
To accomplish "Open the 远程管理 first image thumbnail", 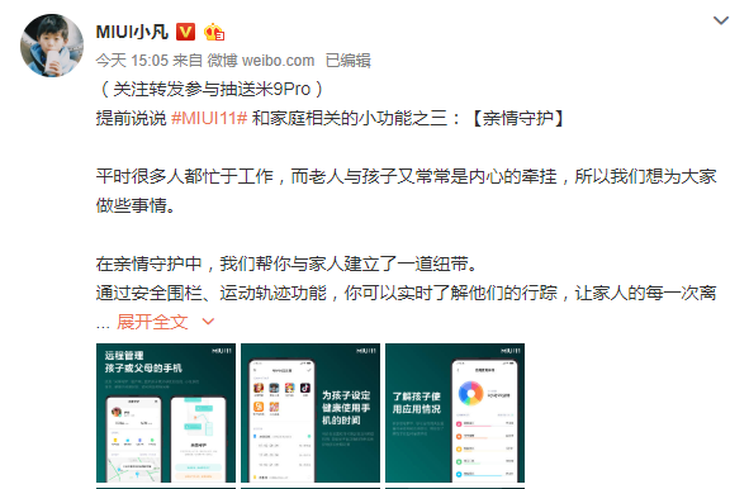I will click(x=166, y=413).
